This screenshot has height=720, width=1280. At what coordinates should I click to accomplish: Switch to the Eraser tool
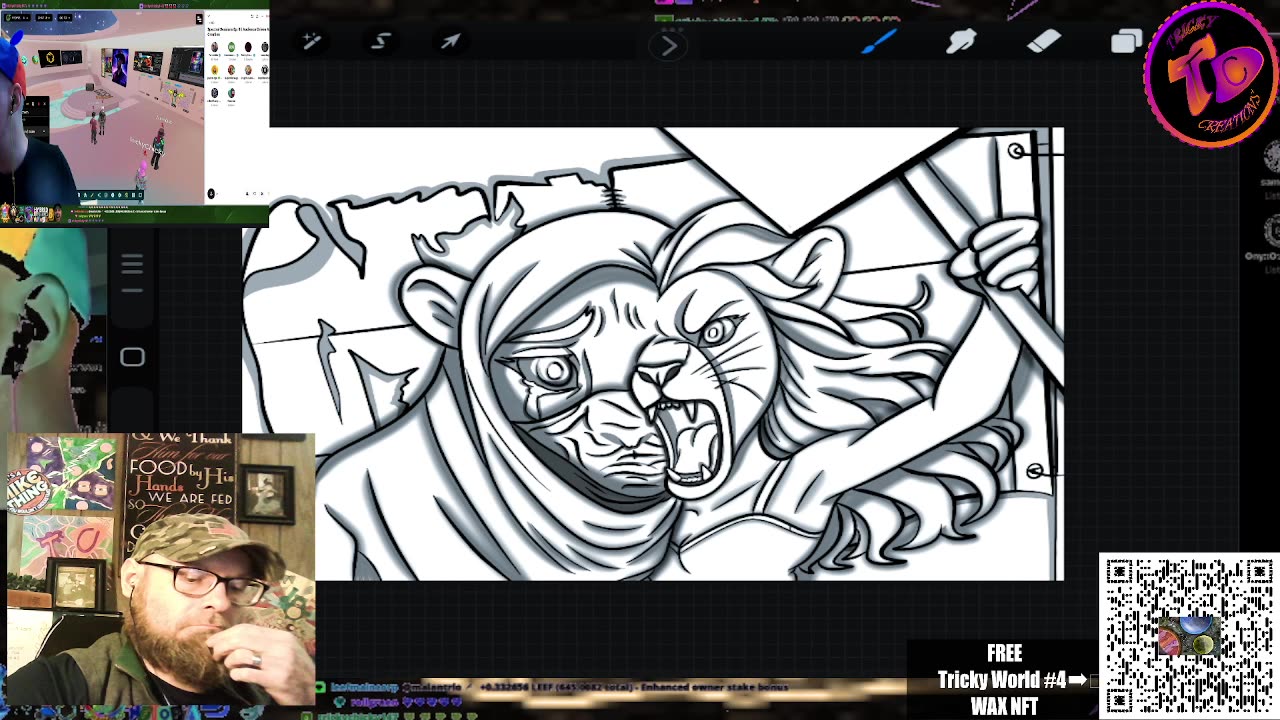1043,41
